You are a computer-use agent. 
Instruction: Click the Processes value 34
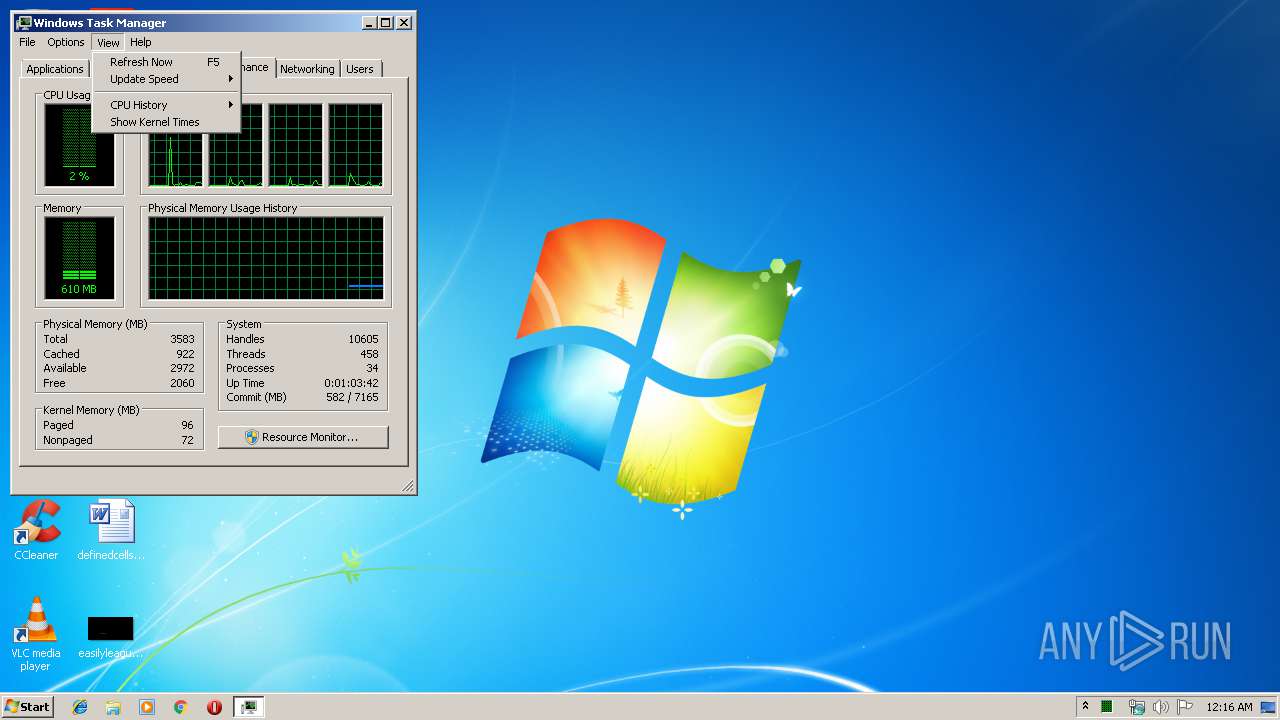372,368
